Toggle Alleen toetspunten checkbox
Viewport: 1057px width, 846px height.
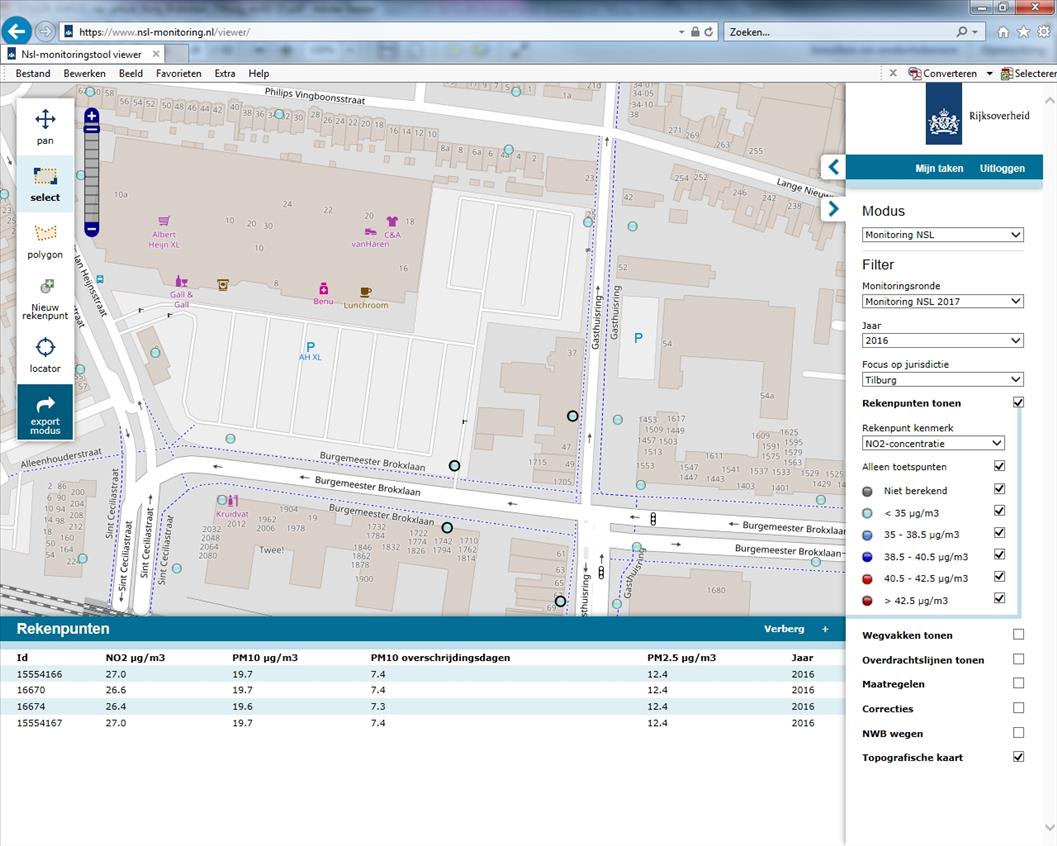pyautogui.click(x=999, y=466)
